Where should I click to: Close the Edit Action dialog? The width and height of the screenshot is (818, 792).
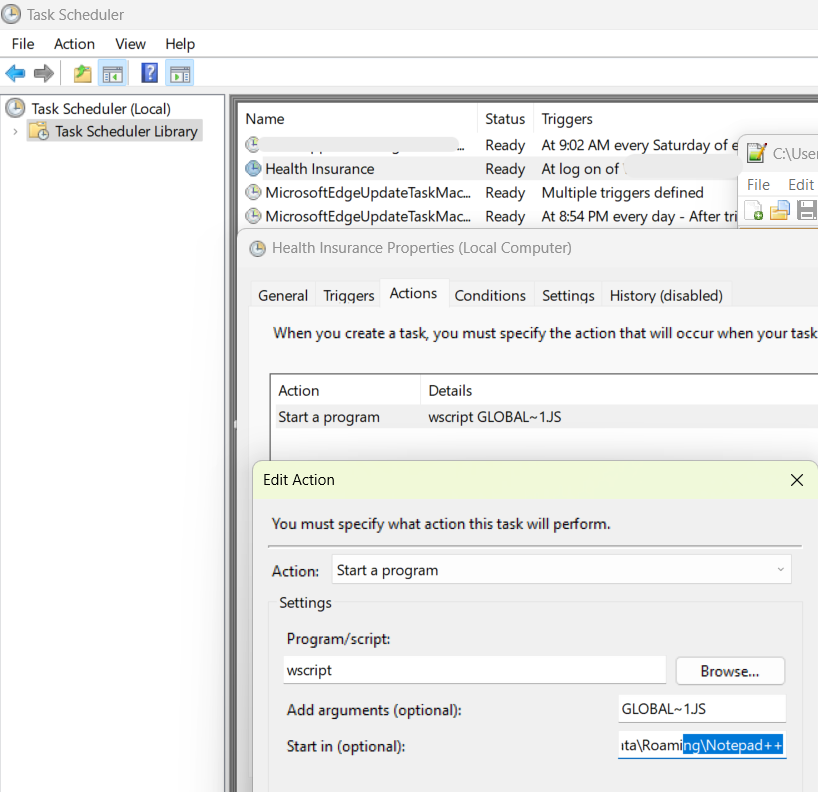[x=796, y=479]
